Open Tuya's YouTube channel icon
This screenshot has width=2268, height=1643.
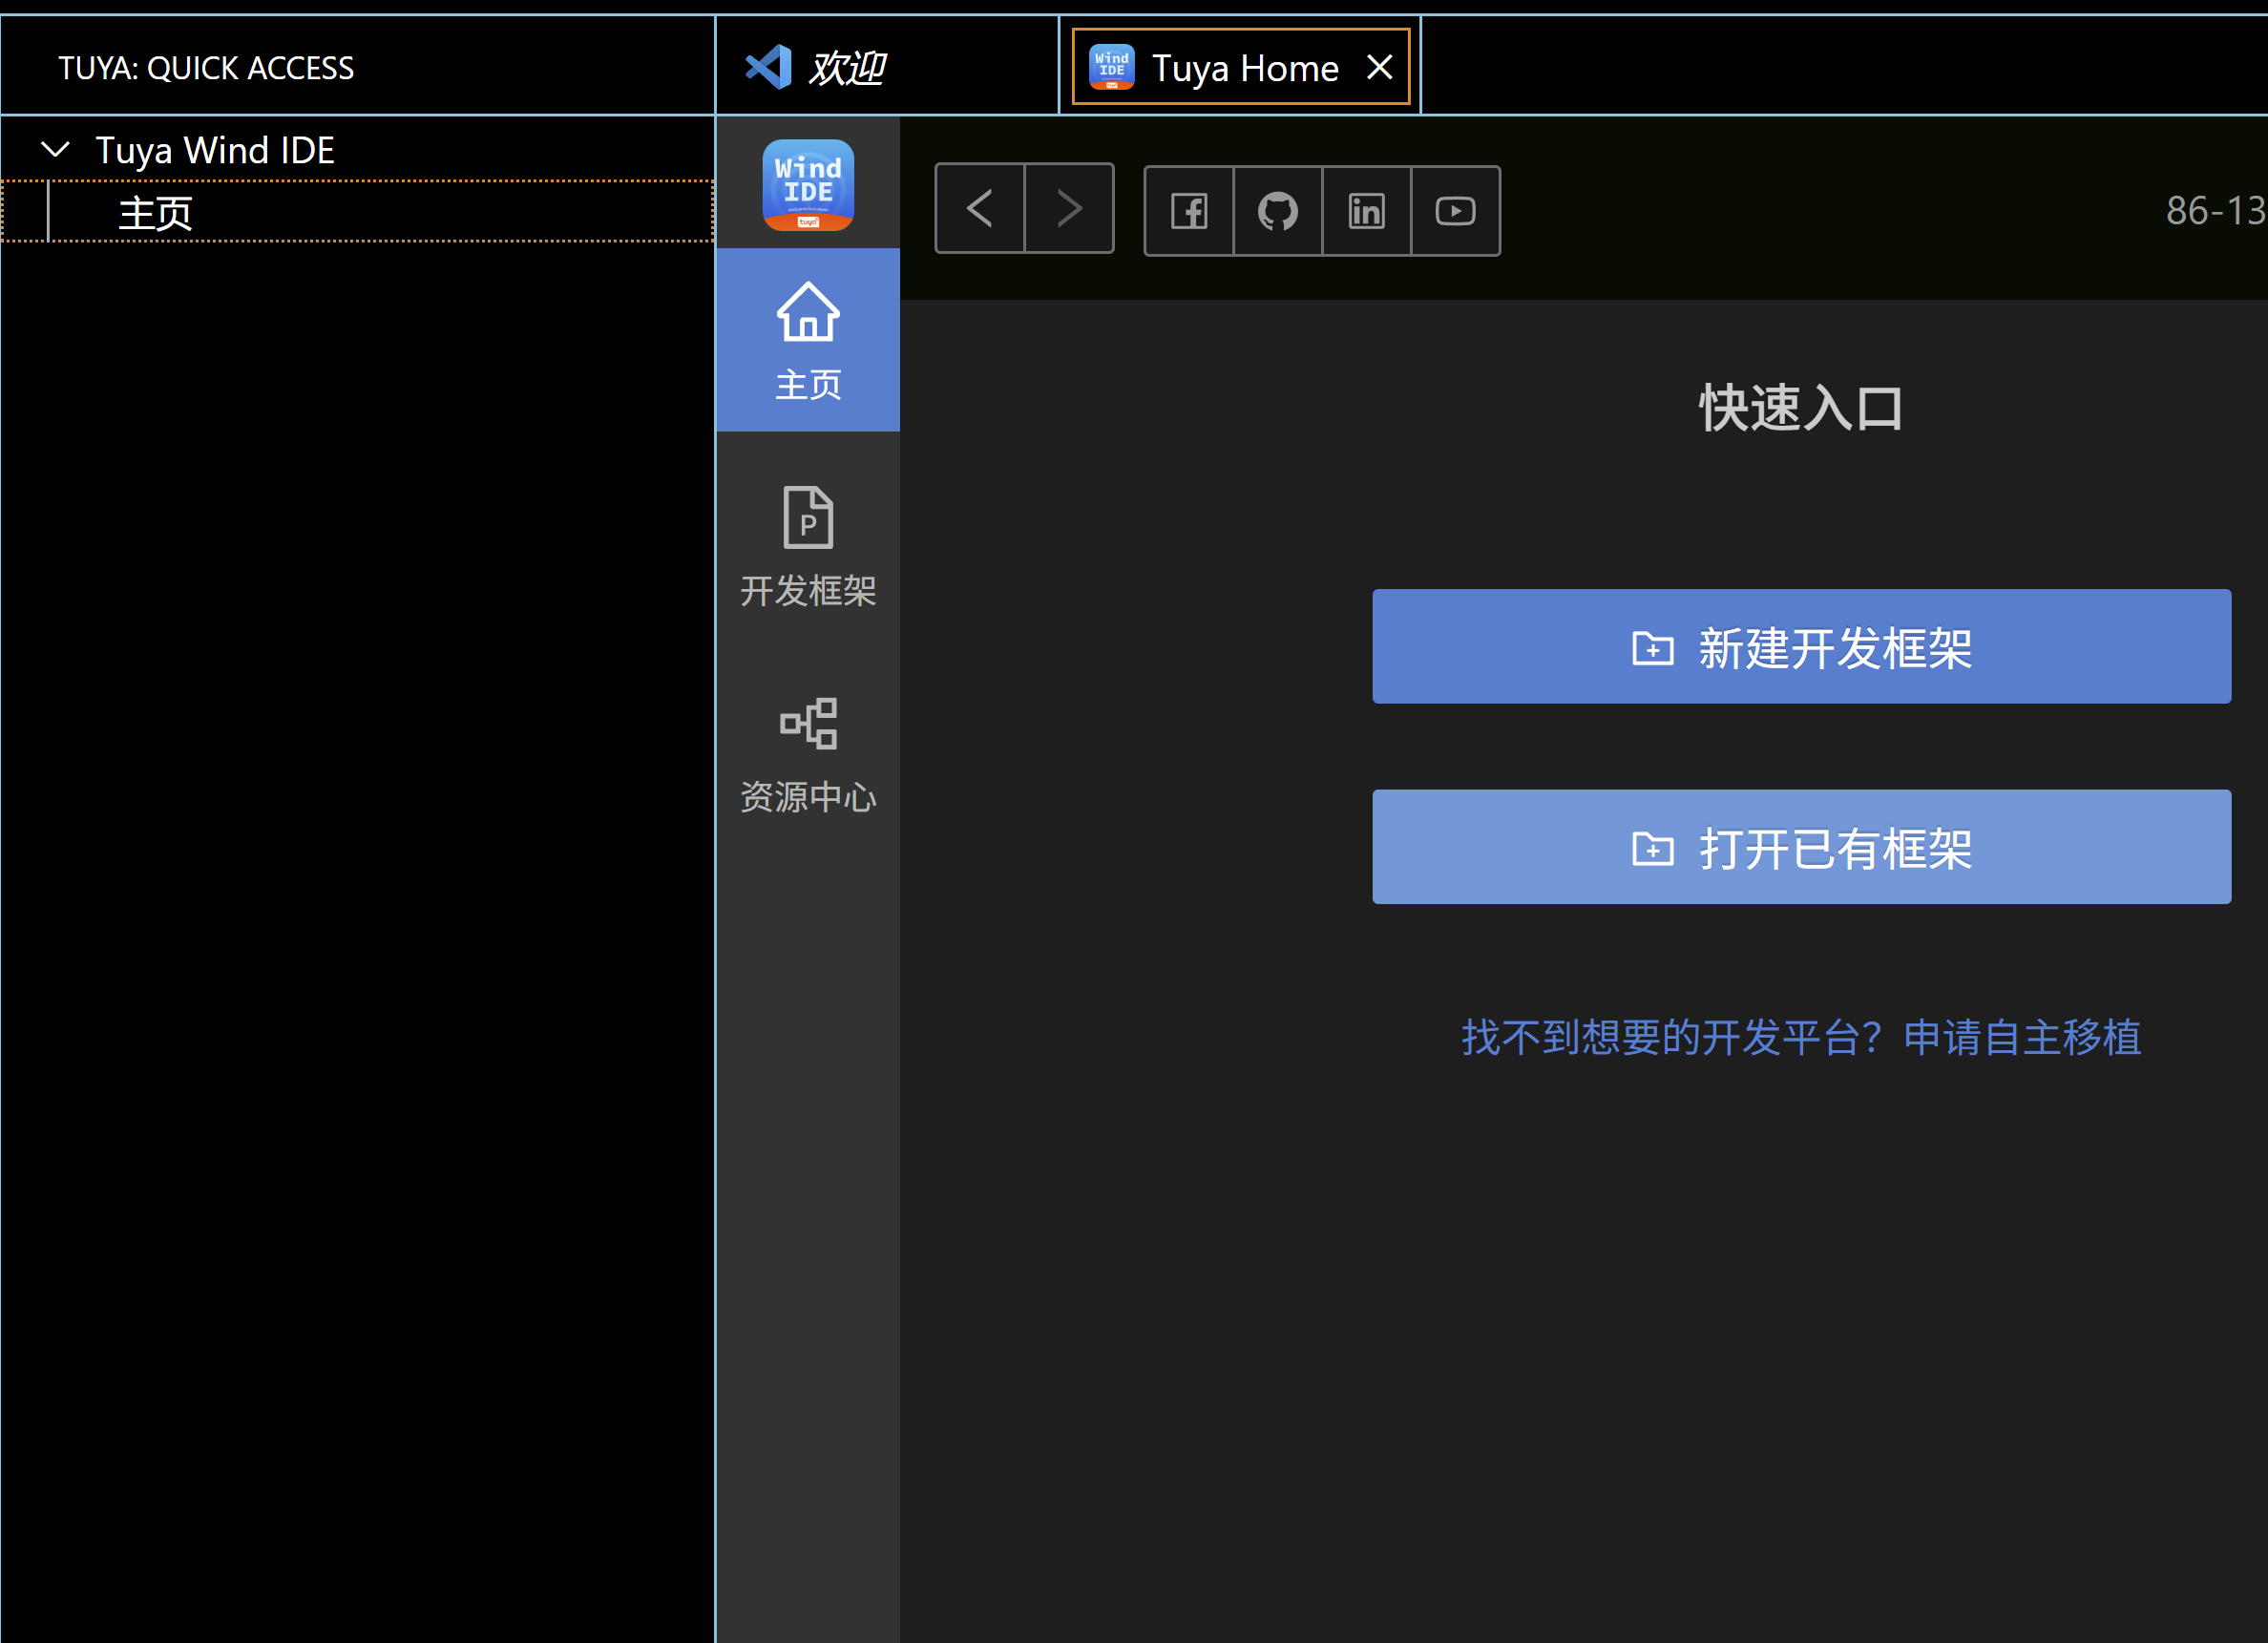pyautogui.click(x=1455, y=211)
